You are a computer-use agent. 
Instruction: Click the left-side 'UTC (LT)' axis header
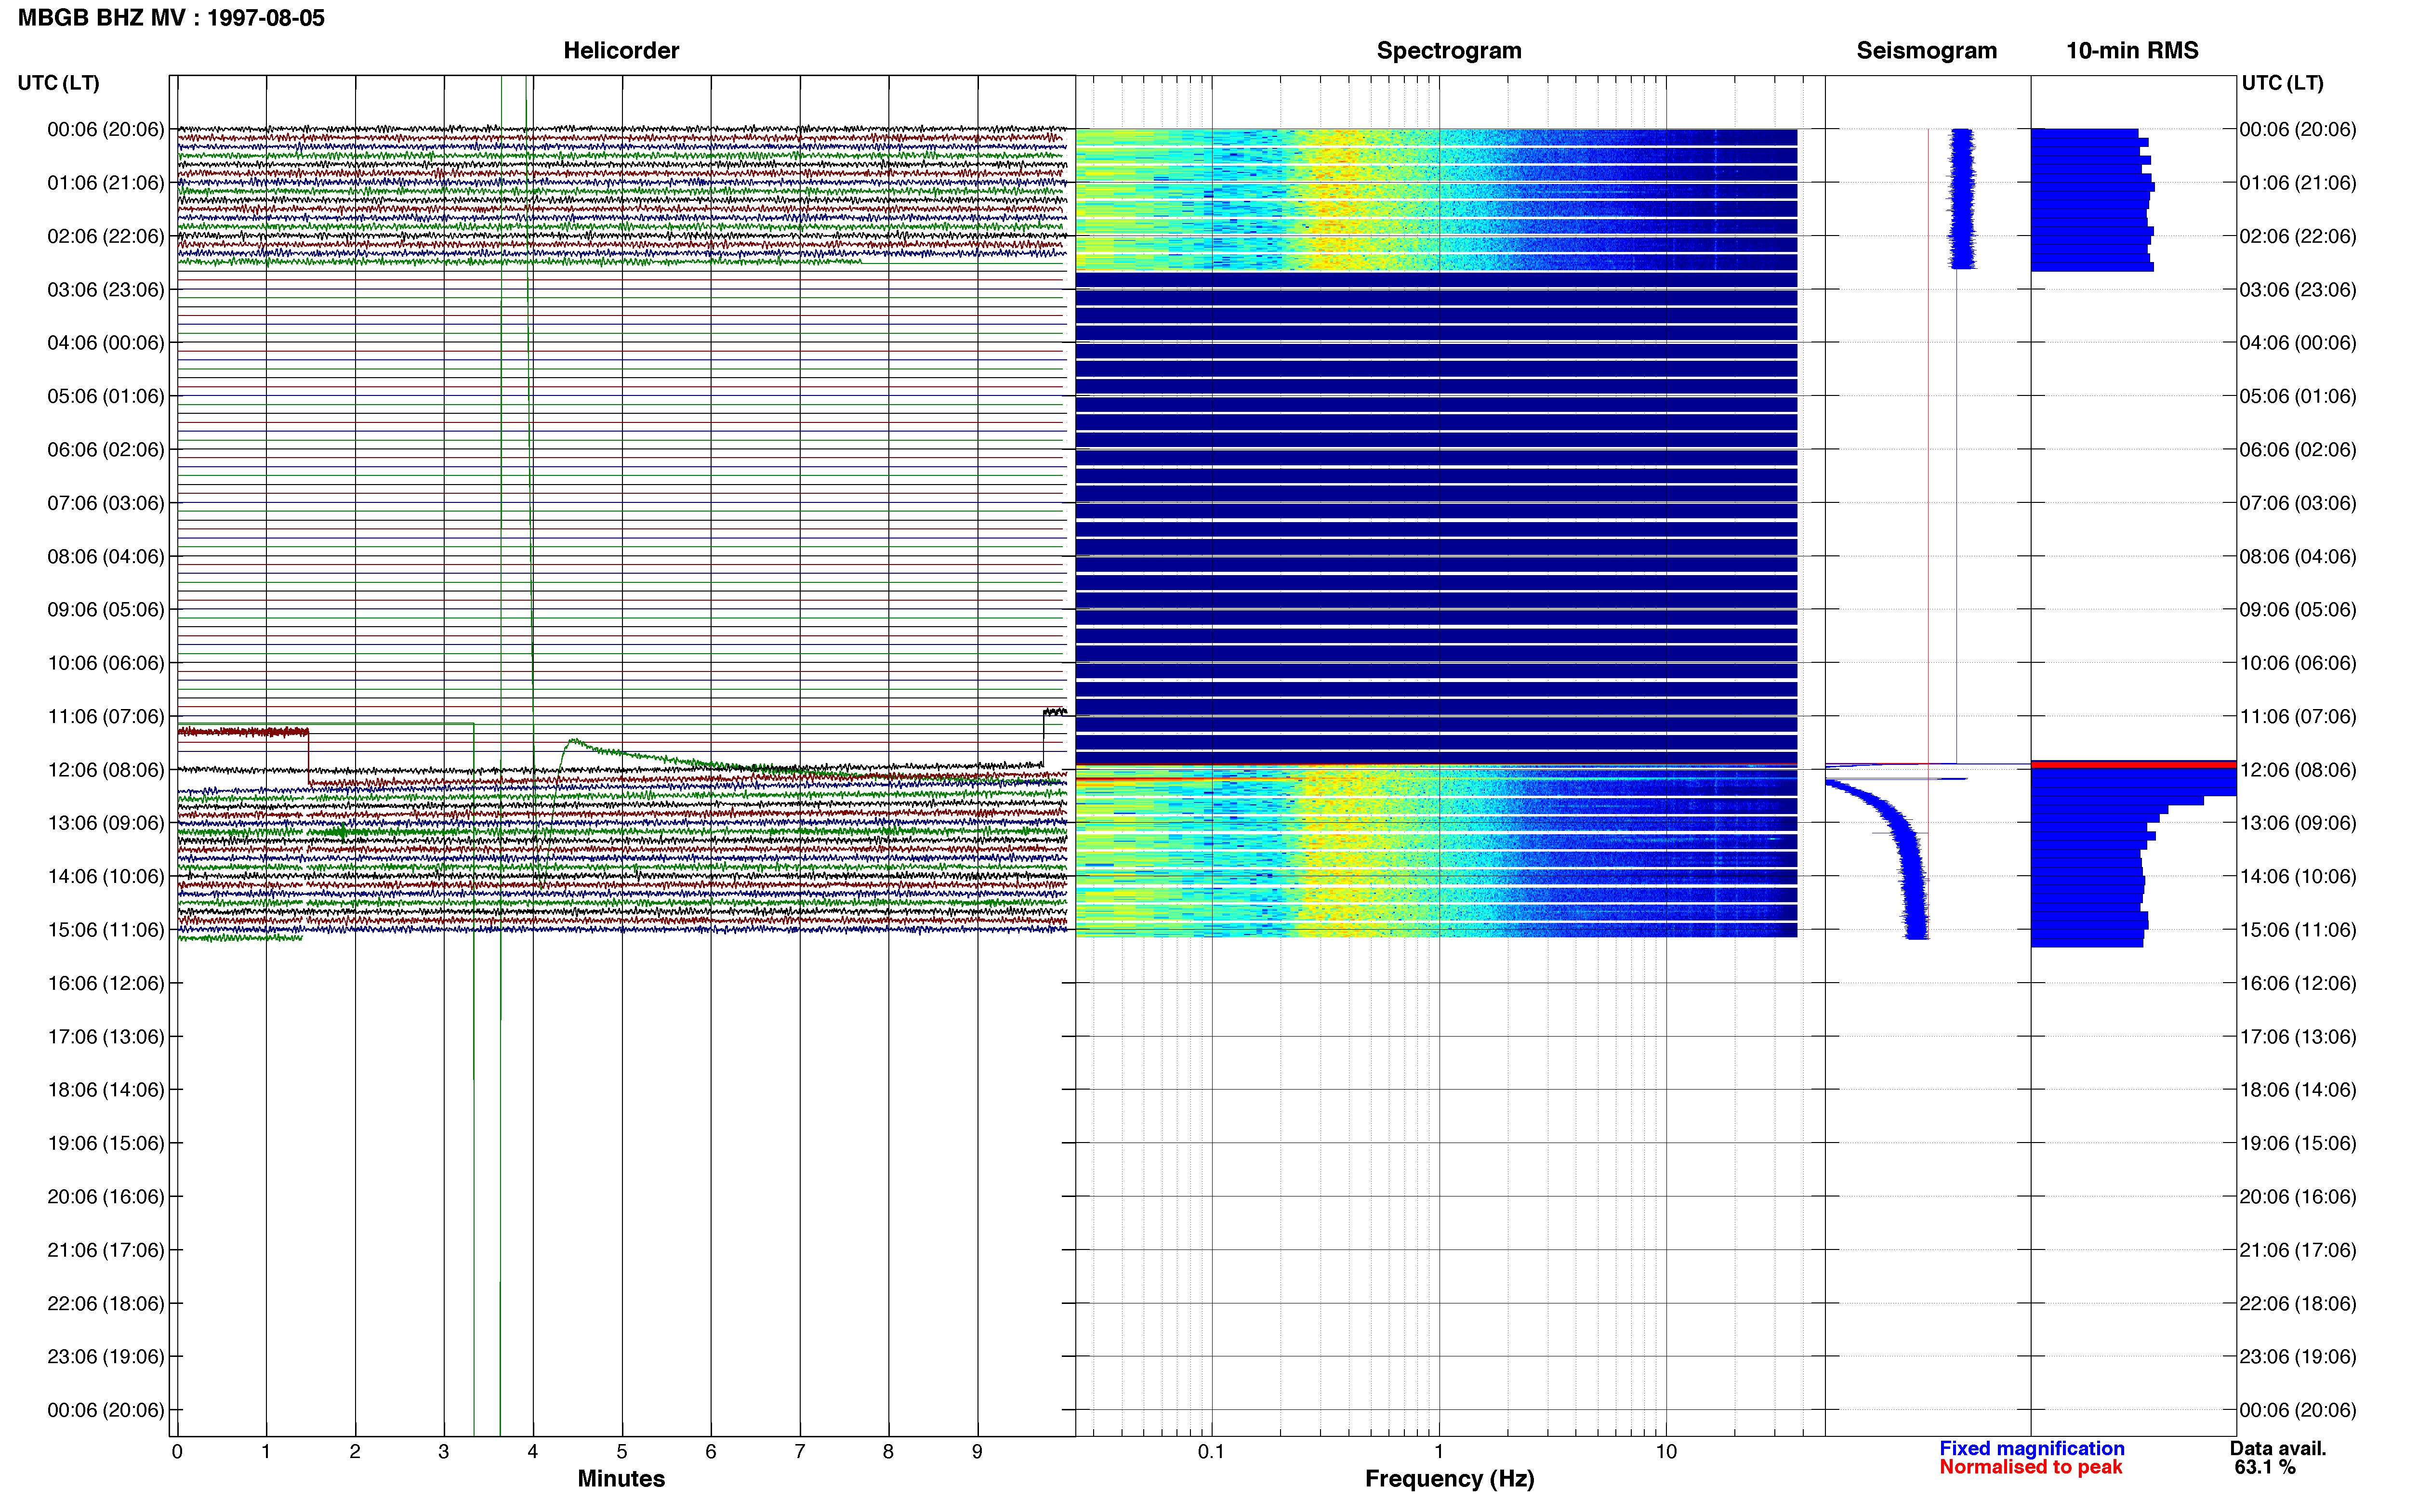click(x=58, y=83)
